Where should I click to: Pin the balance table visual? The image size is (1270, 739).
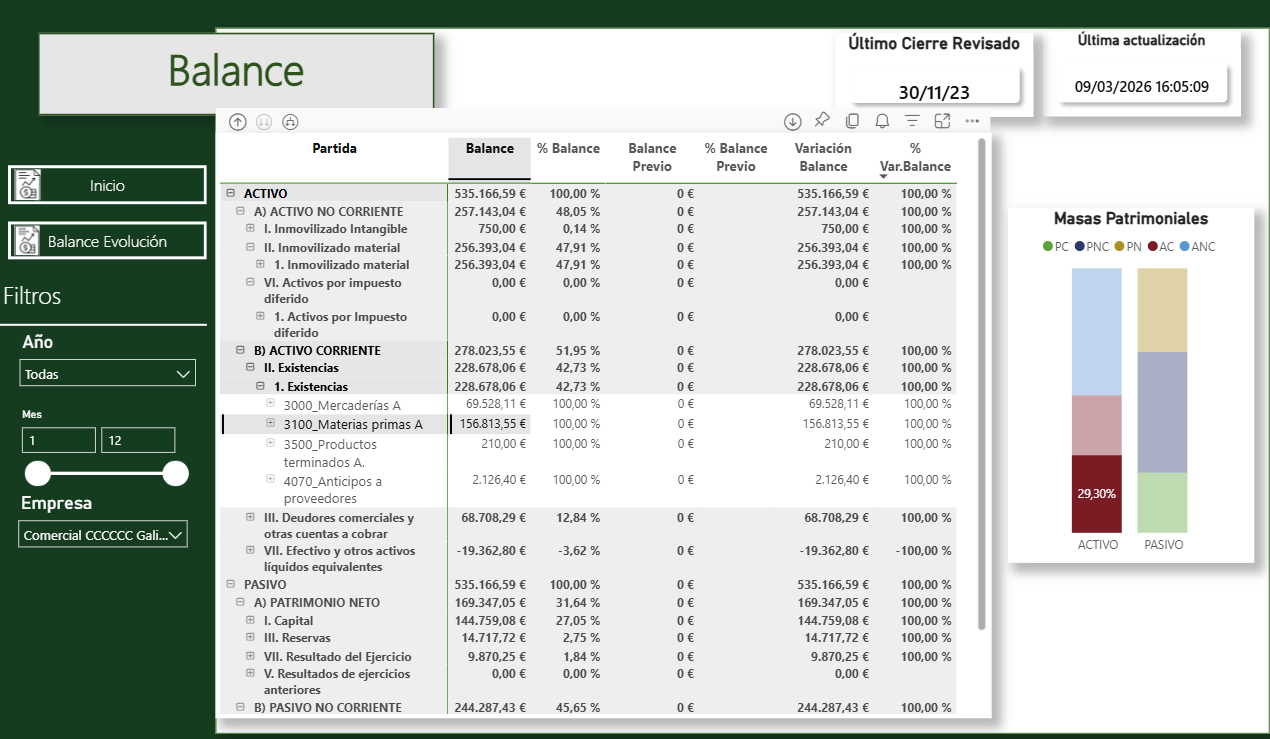pos(822,120)
